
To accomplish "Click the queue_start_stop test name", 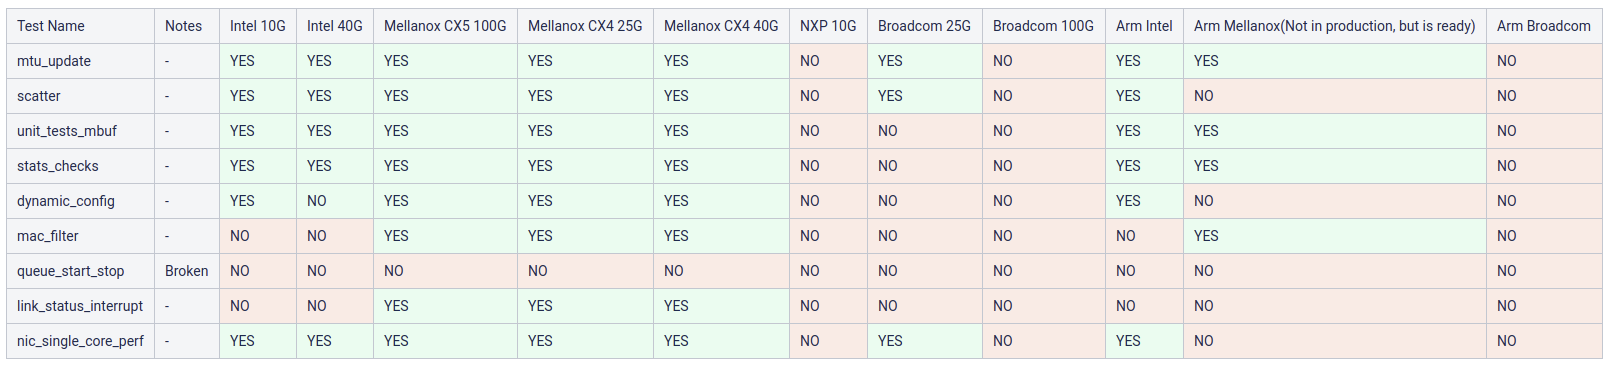I will (71, 271).
